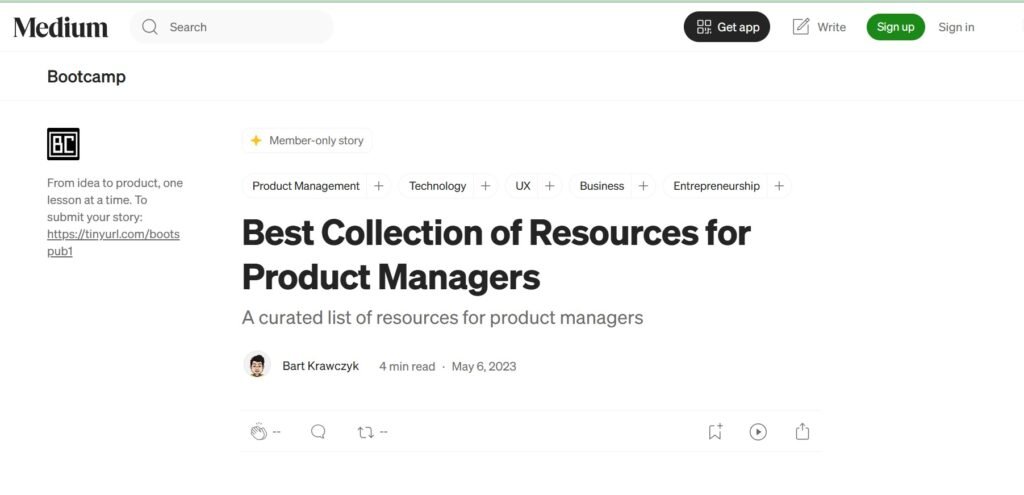This screenshot has height=495, width=1024.
Task: Open the Technology topic tag
Action: coord(438,186)
